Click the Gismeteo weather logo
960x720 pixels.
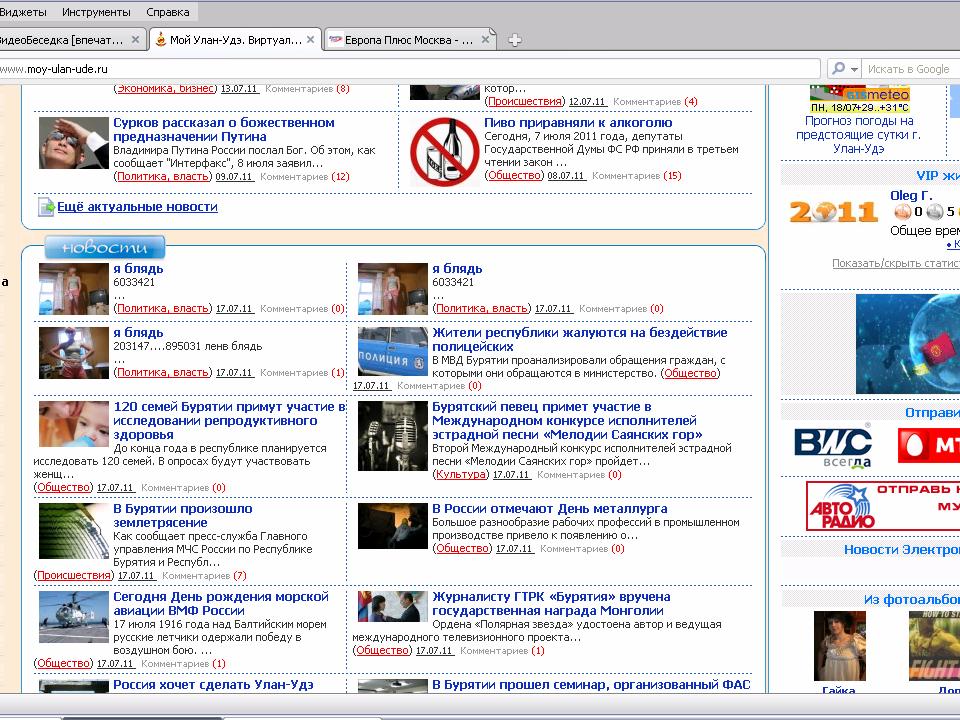click(x=860, y=95)
